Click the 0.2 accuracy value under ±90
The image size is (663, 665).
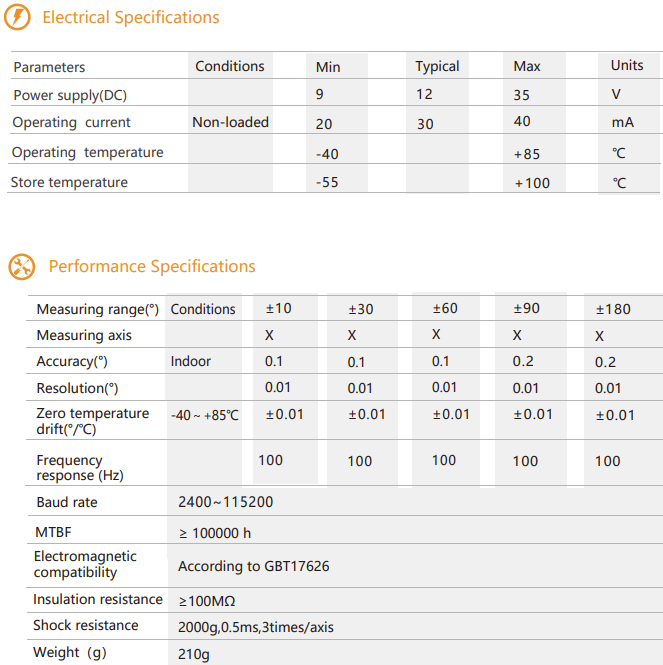point(523,361)
